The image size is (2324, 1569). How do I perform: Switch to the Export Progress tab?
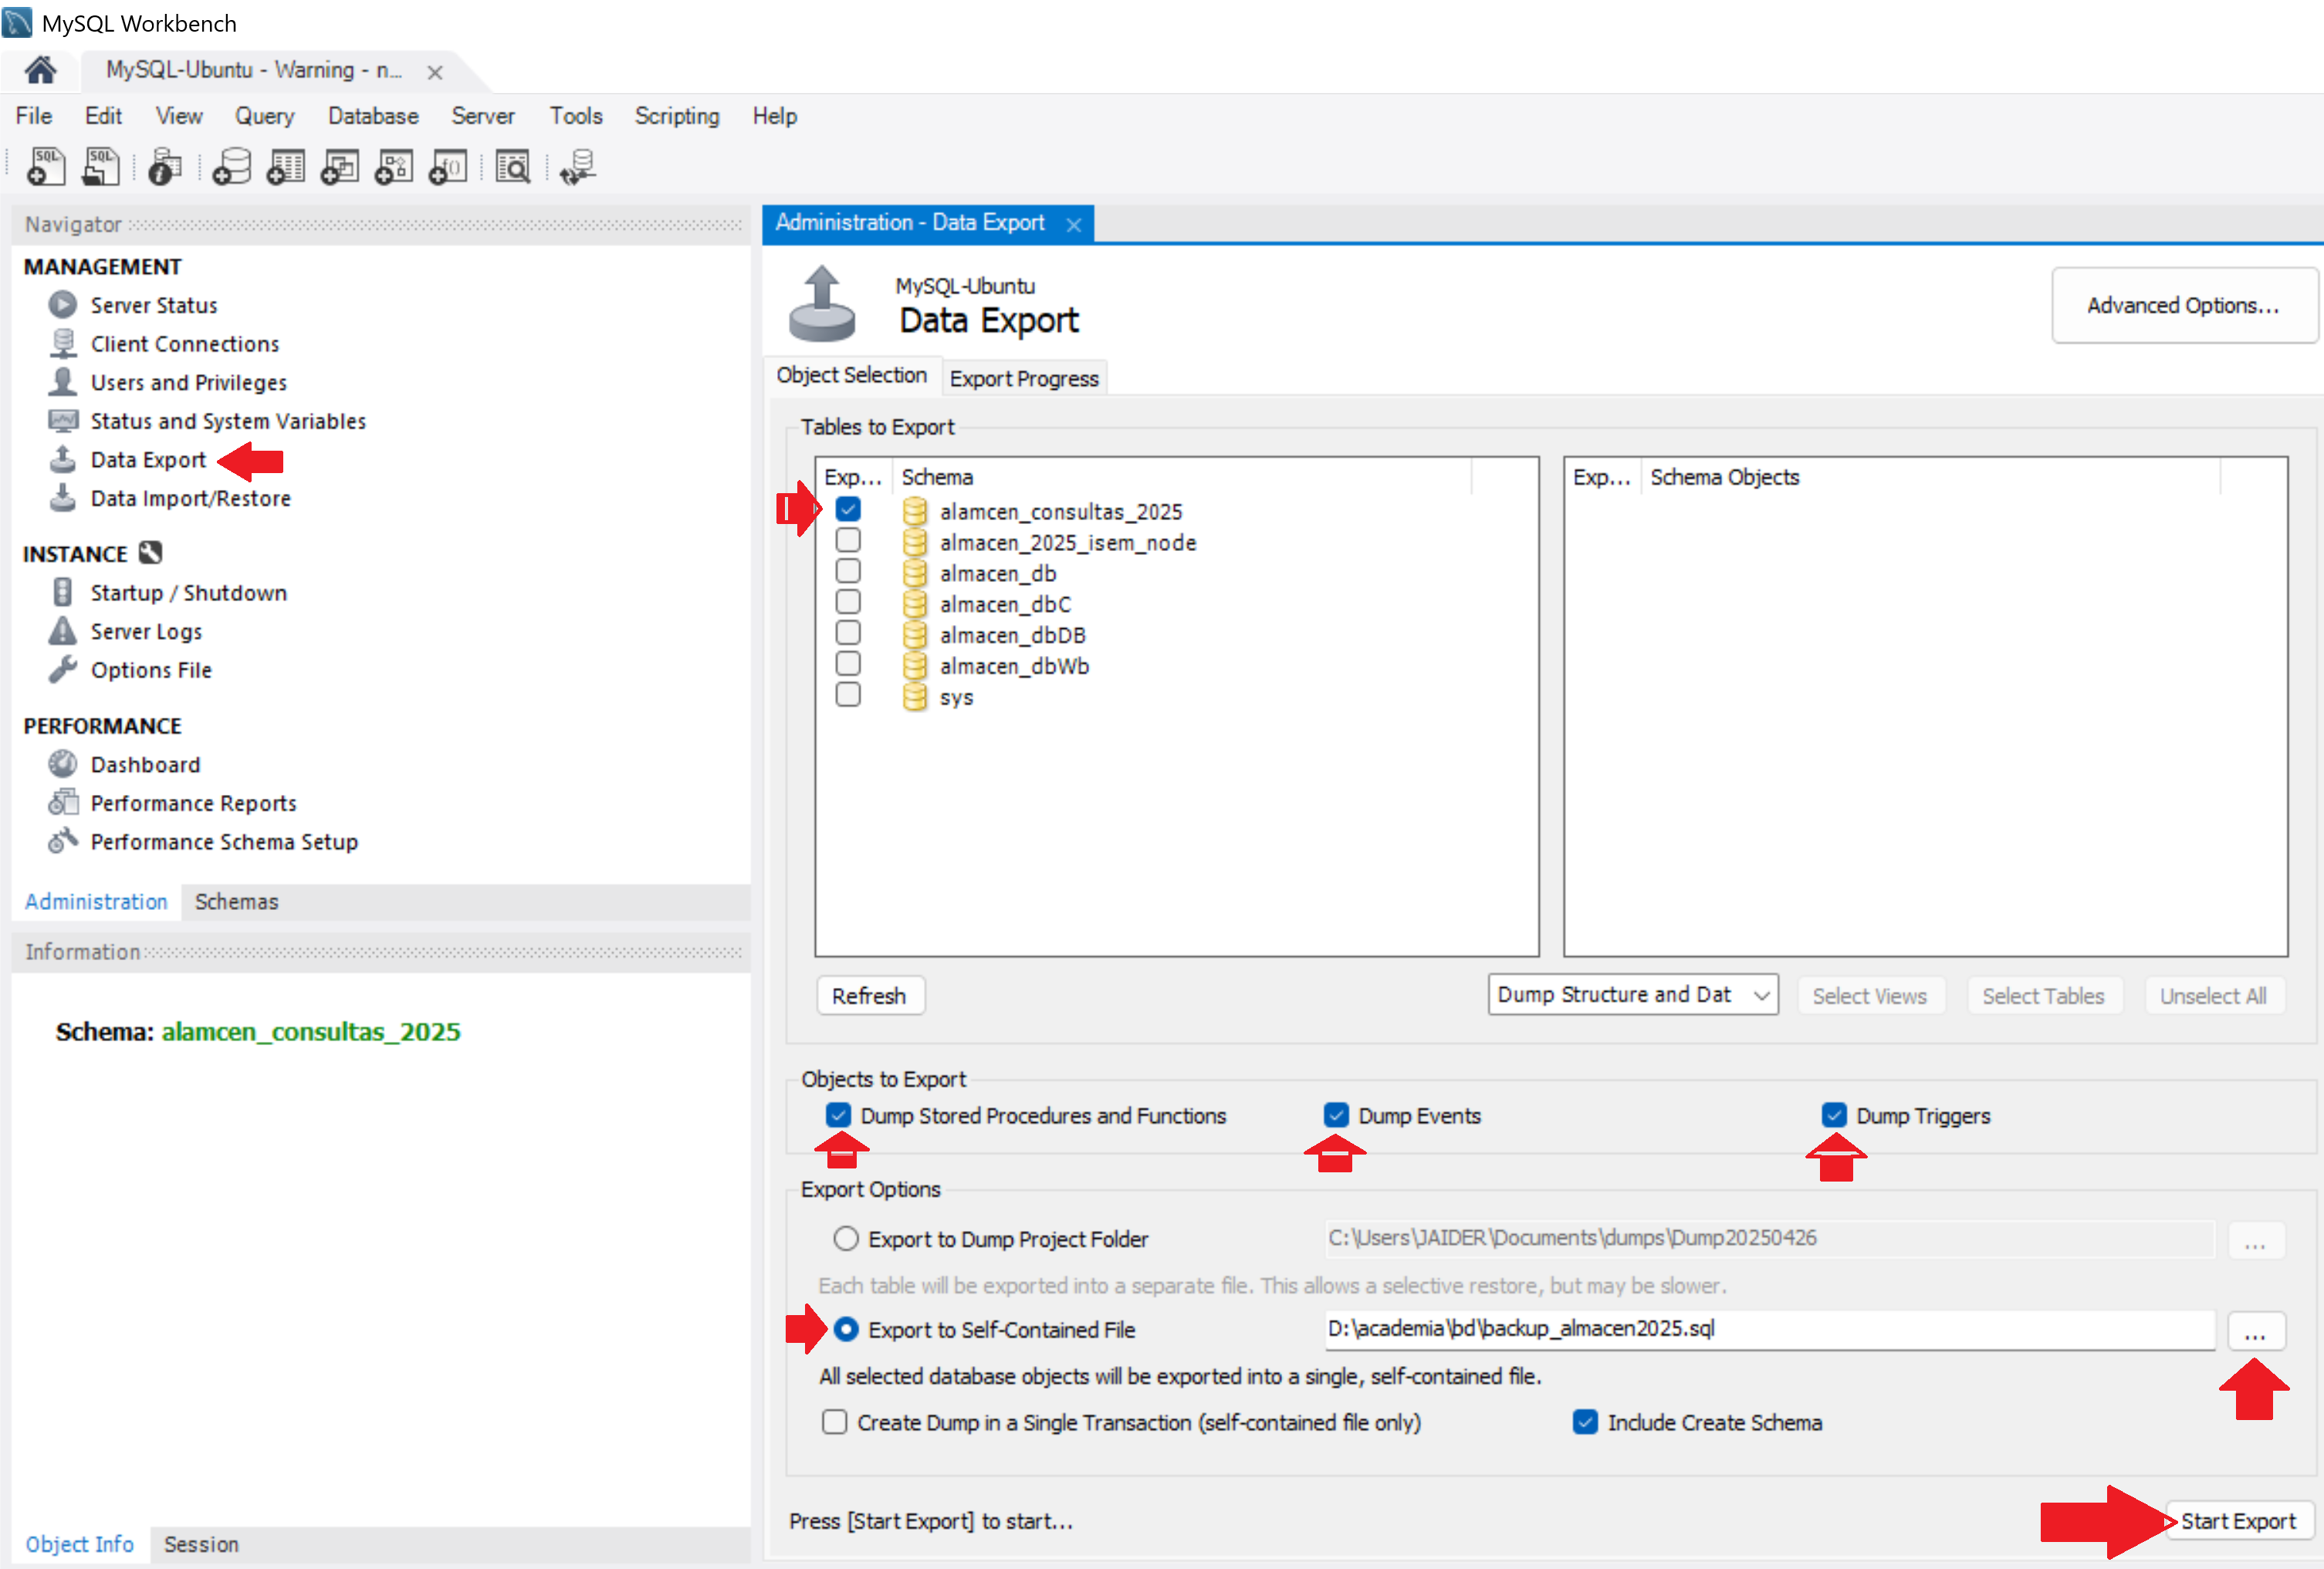(1024, 379)
